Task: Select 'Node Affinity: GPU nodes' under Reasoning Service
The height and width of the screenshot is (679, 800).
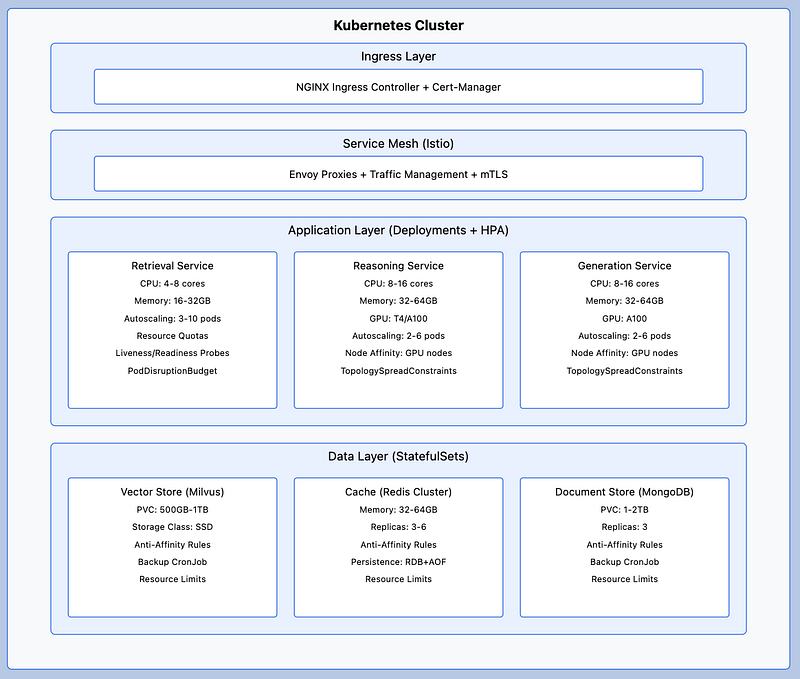Action: point(398,353)
